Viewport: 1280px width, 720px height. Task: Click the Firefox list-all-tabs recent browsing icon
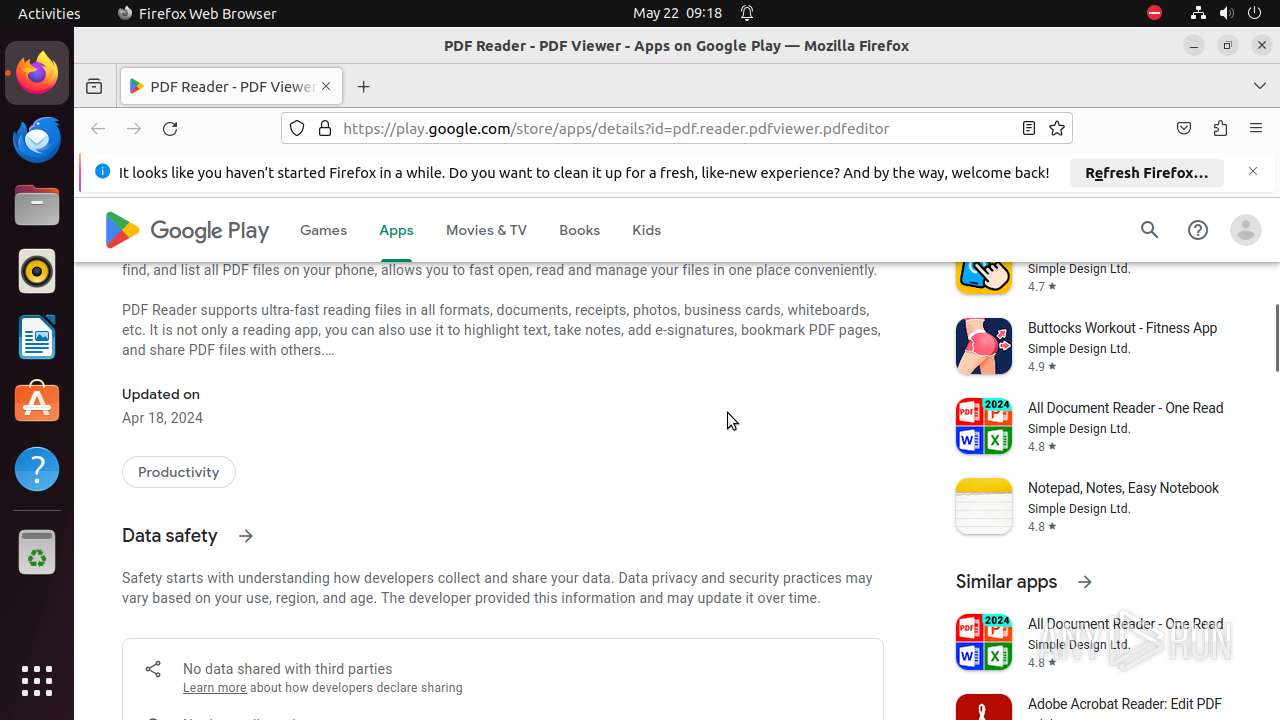click(94, 87)
